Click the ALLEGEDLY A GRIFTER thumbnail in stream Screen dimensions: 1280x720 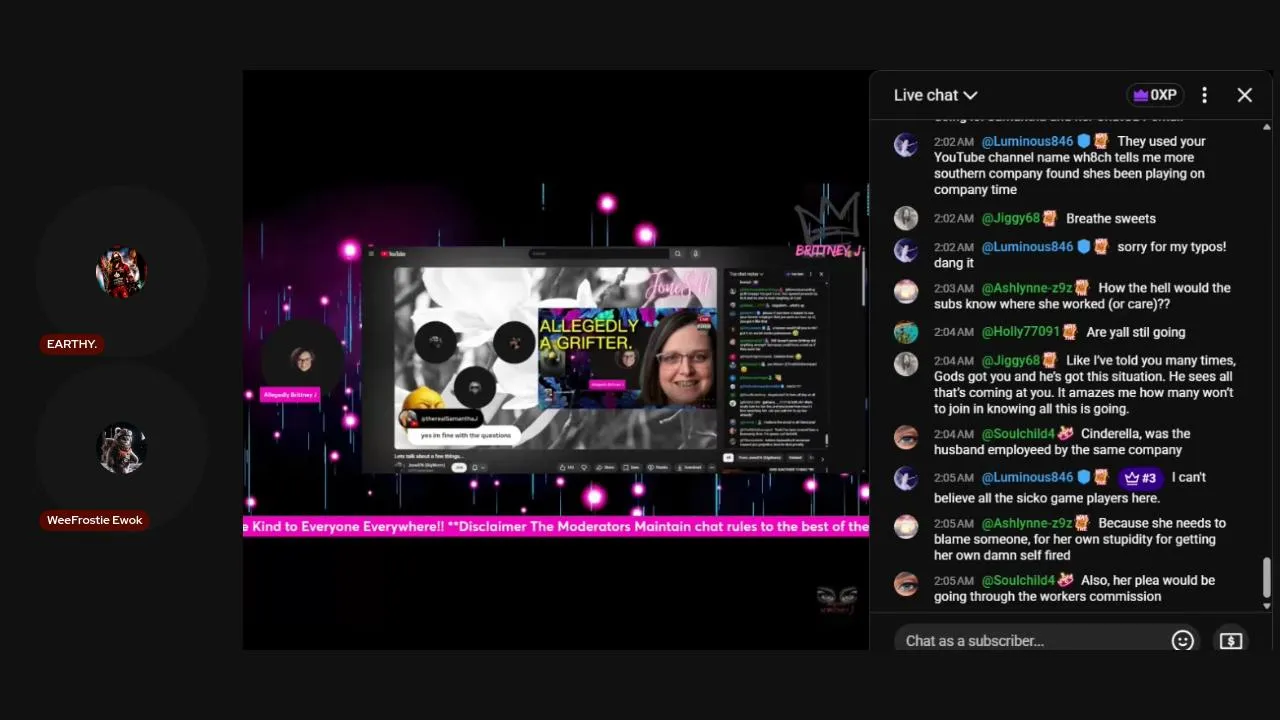tap(627, 358)
